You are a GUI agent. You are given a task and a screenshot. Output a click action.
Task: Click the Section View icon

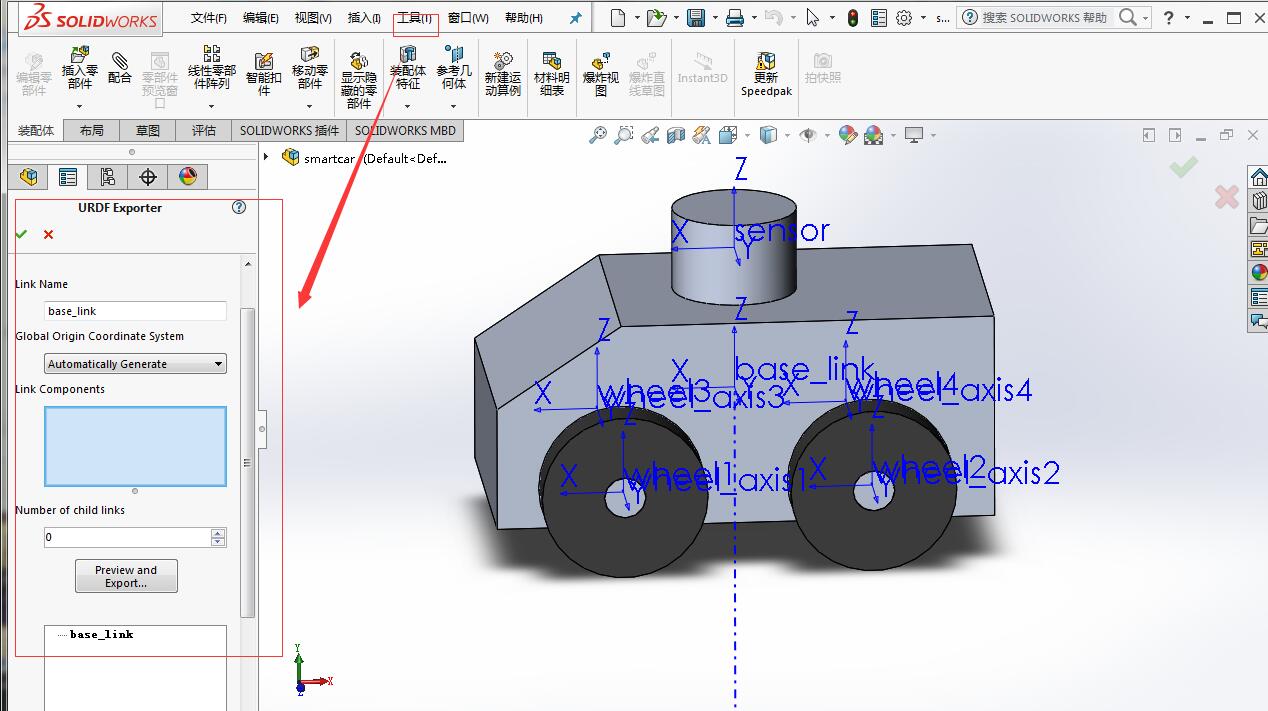tap(676, 135)
